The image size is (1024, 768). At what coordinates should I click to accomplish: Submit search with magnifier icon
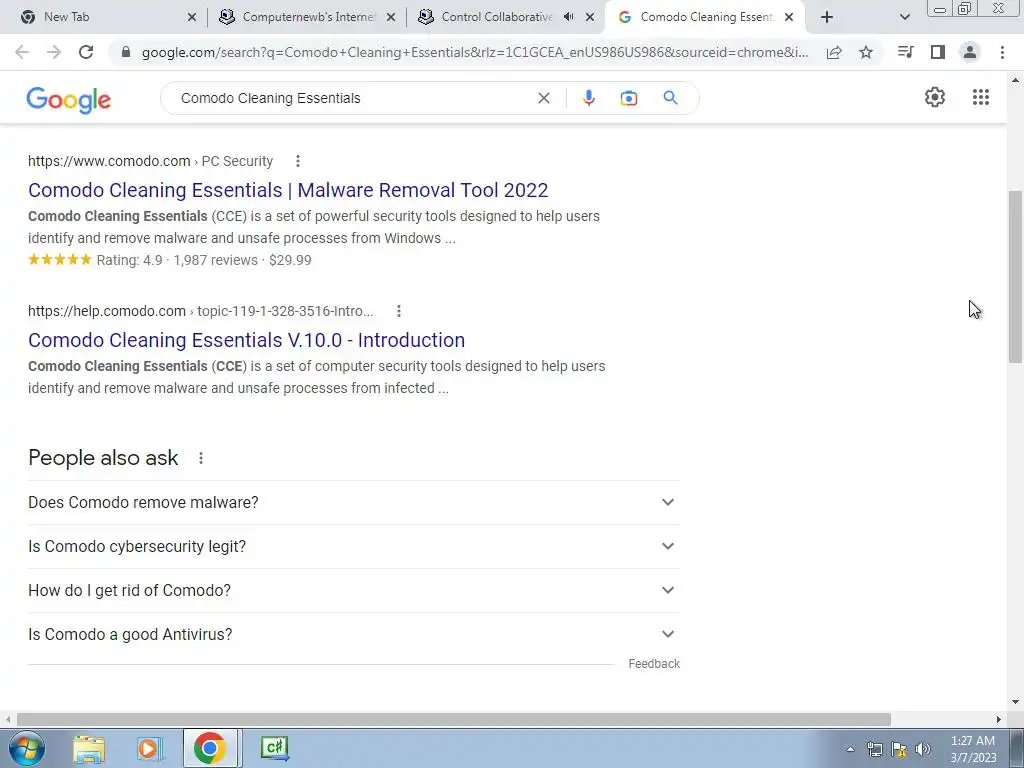coord(670,98)
